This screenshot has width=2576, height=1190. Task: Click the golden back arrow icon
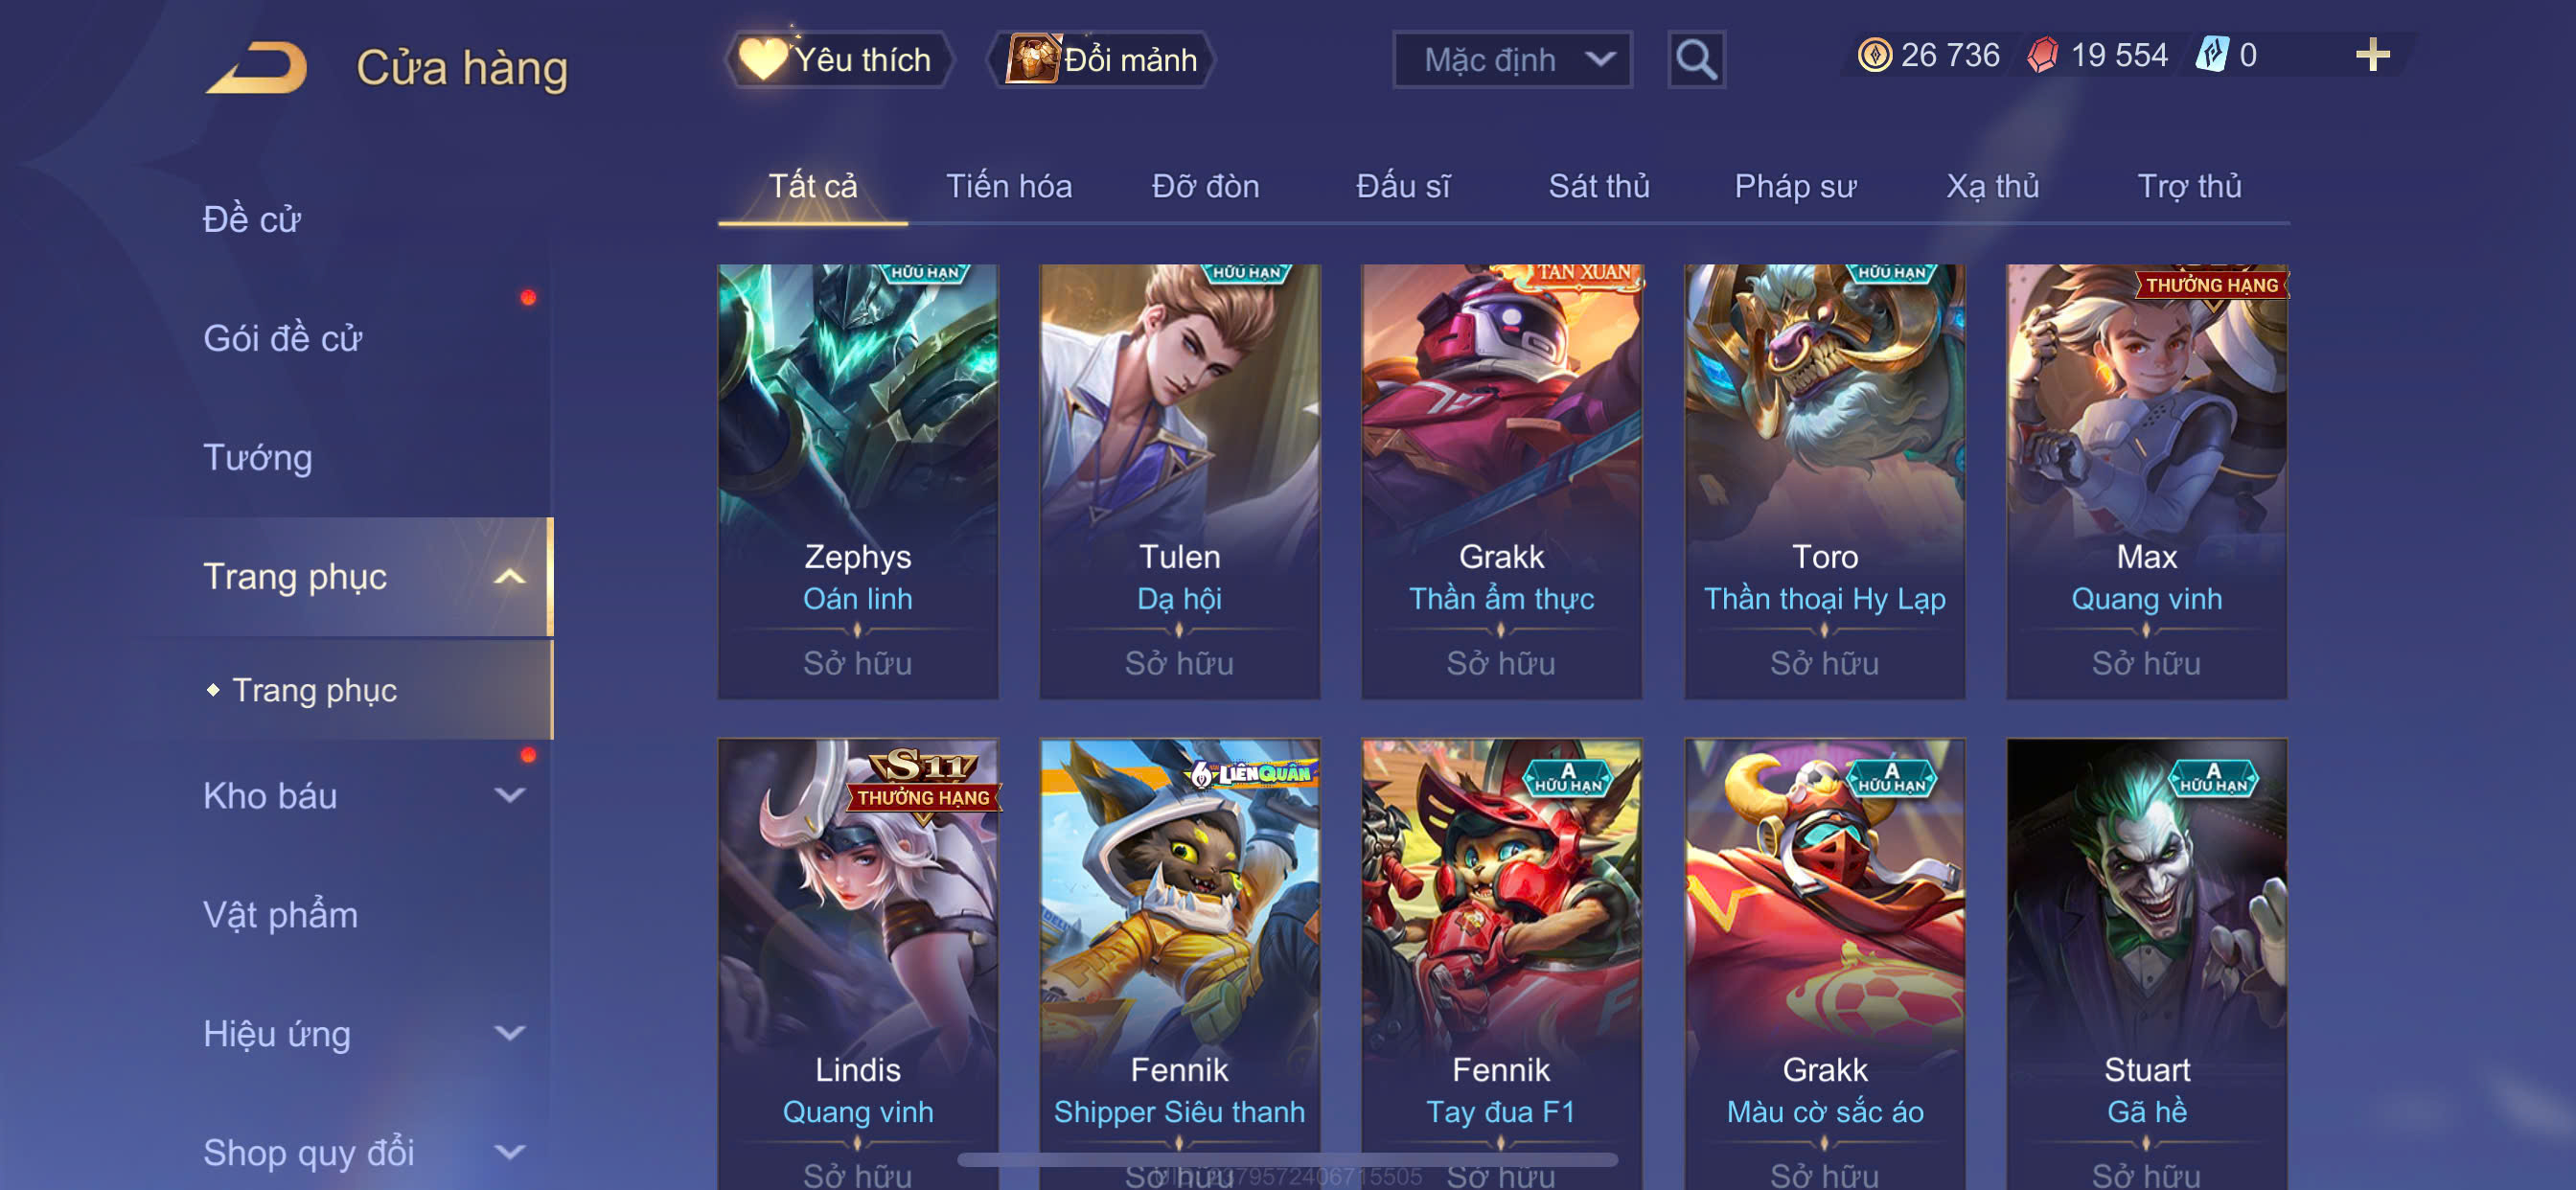click(257, 67)
